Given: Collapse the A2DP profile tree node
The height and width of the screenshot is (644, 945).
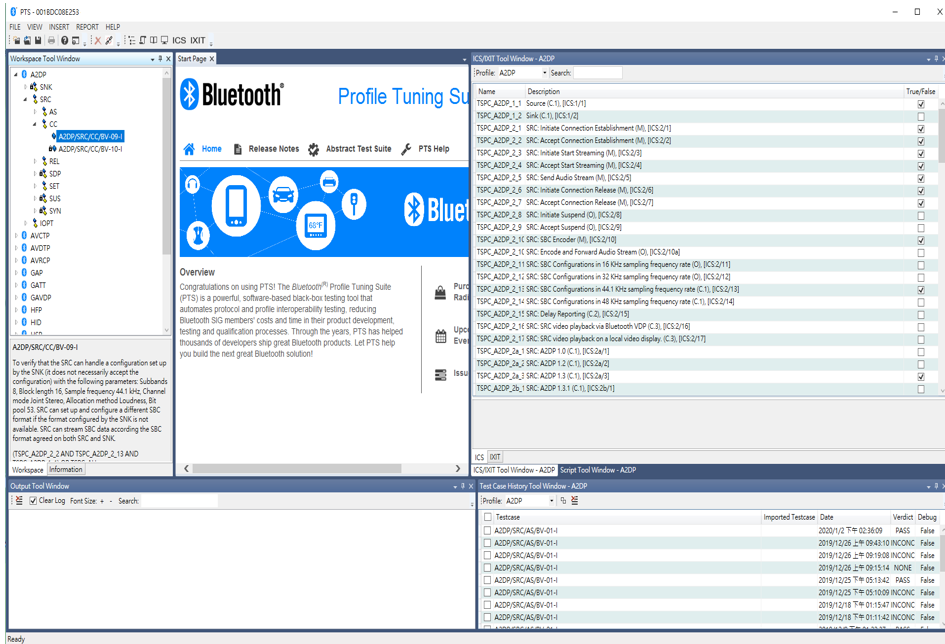Looking at the screenshot, I should pos(16,75).
